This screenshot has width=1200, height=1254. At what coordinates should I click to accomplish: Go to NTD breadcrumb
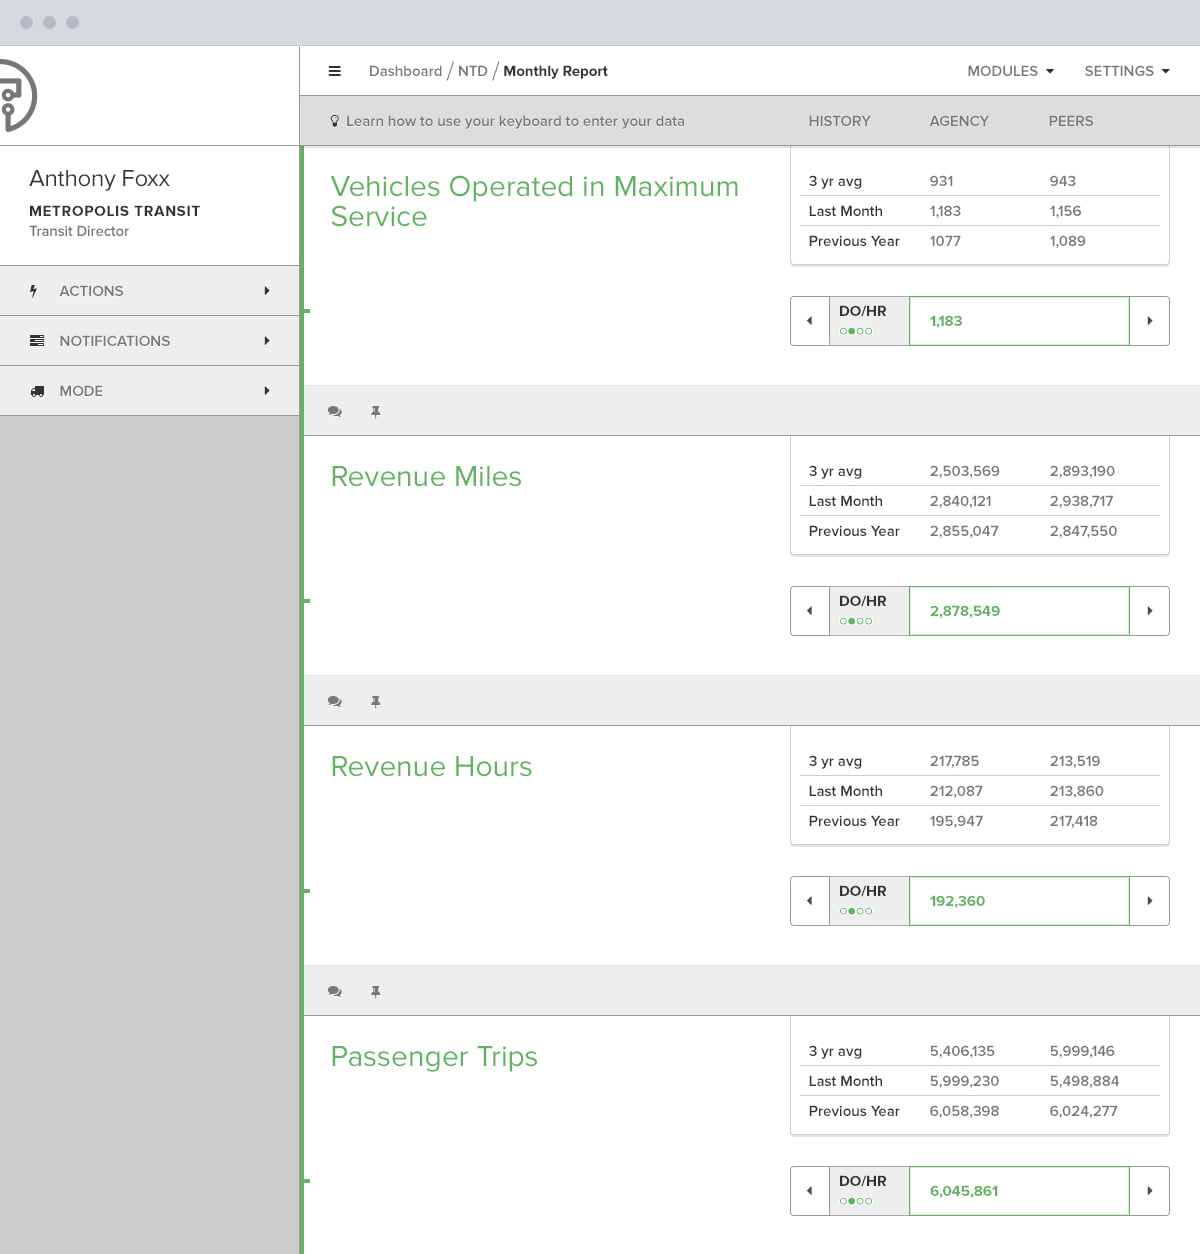(472, 71)
